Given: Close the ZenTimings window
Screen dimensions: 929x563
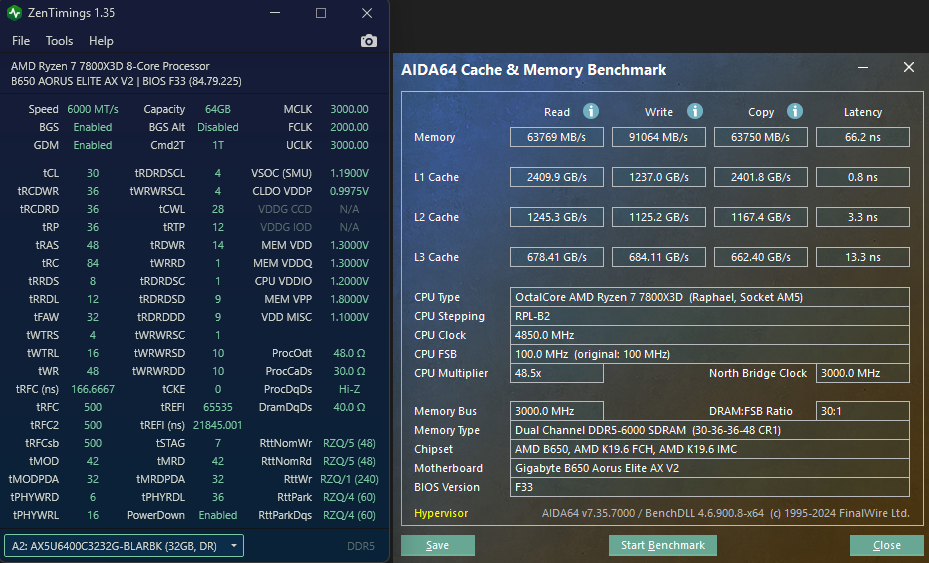Looking at the screenshot, I should [367, 12].
